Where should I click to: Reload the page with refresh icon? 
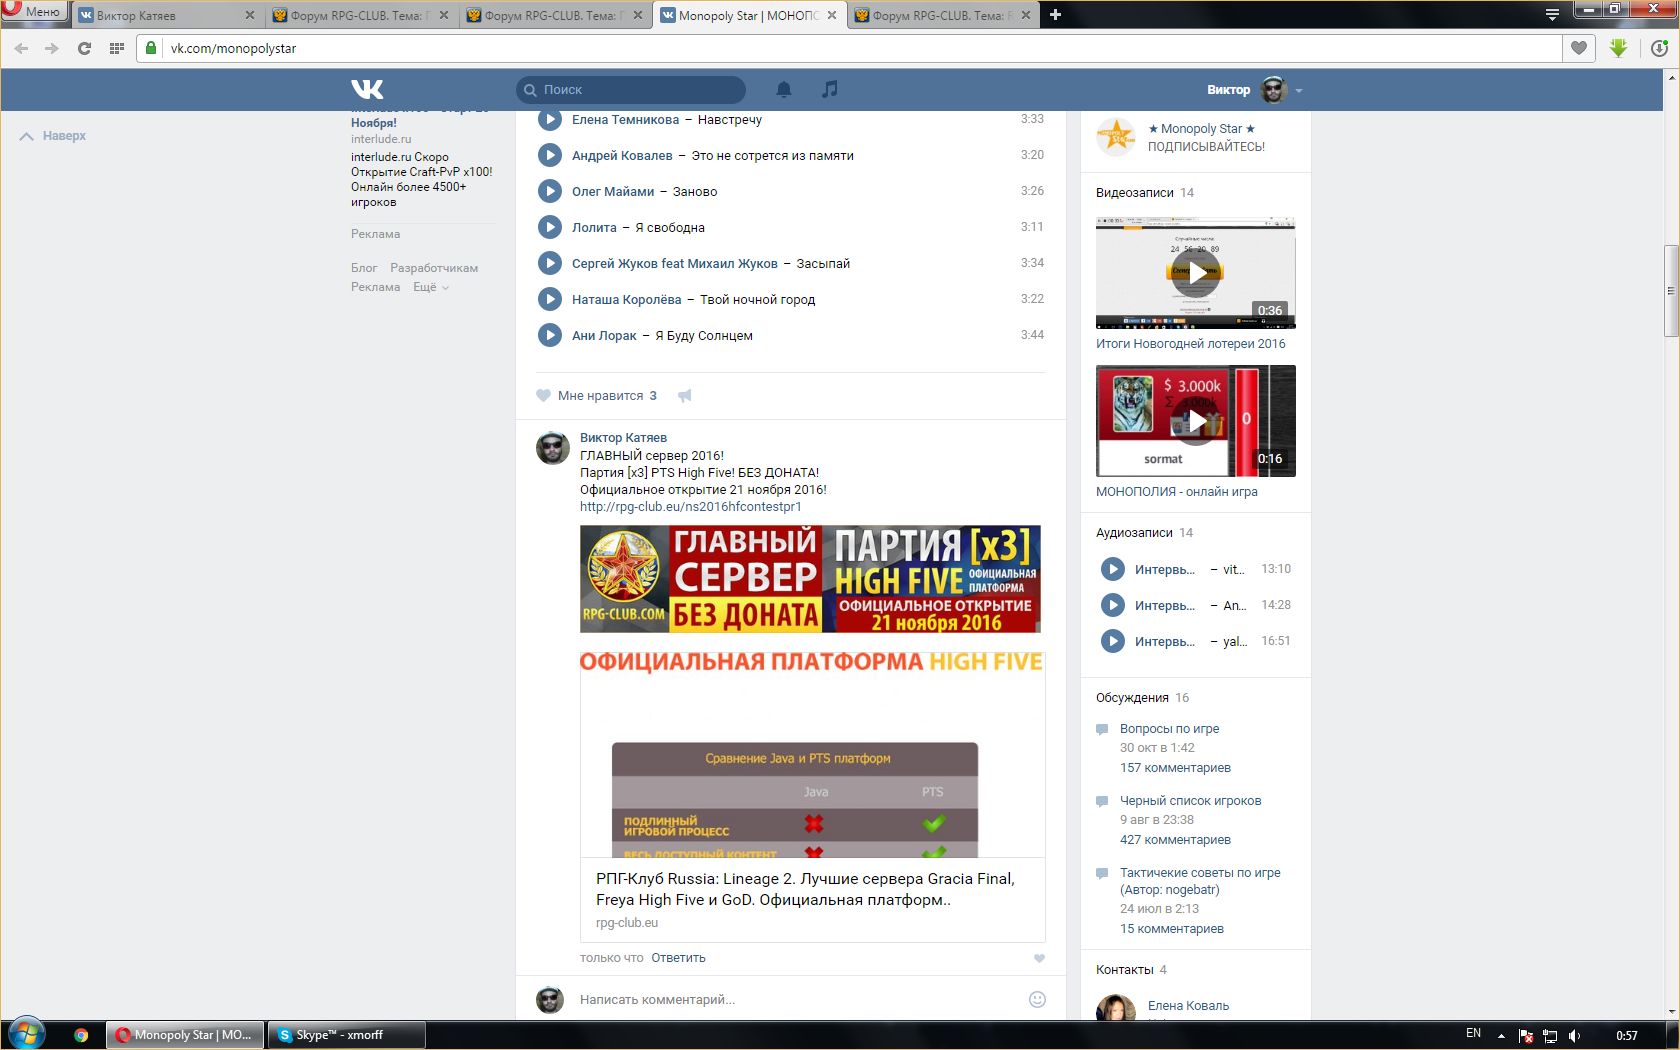84,48
